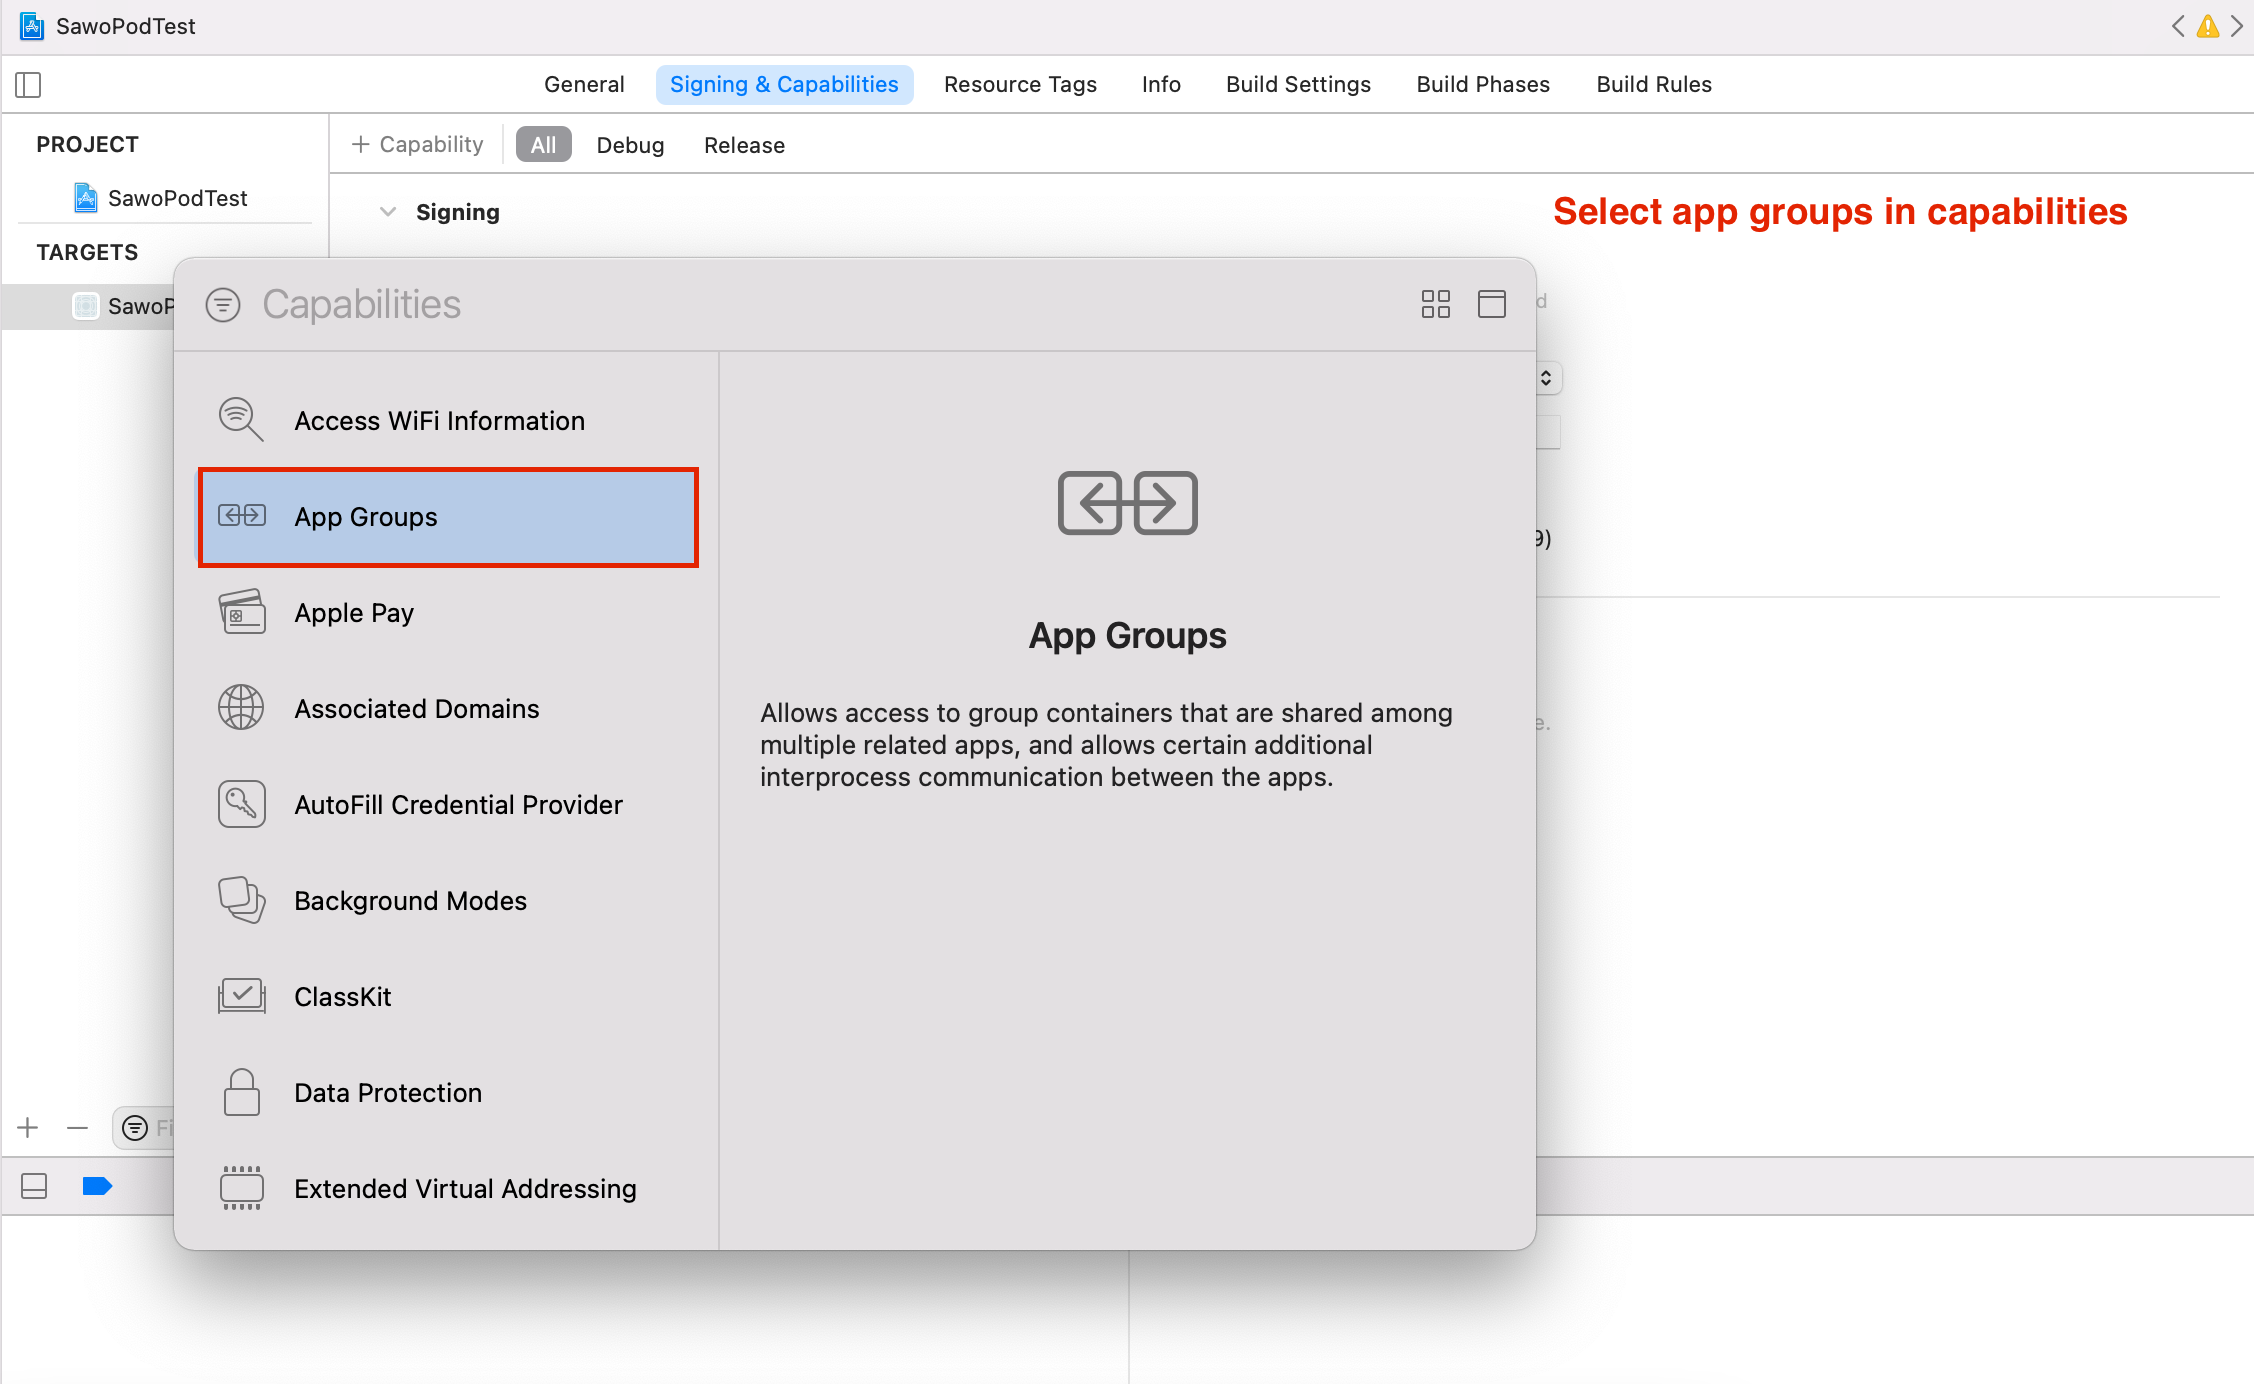Click the App Groups description text
The width and height of the screenshot is (2254, 1384).
[x=1106, y=745]
